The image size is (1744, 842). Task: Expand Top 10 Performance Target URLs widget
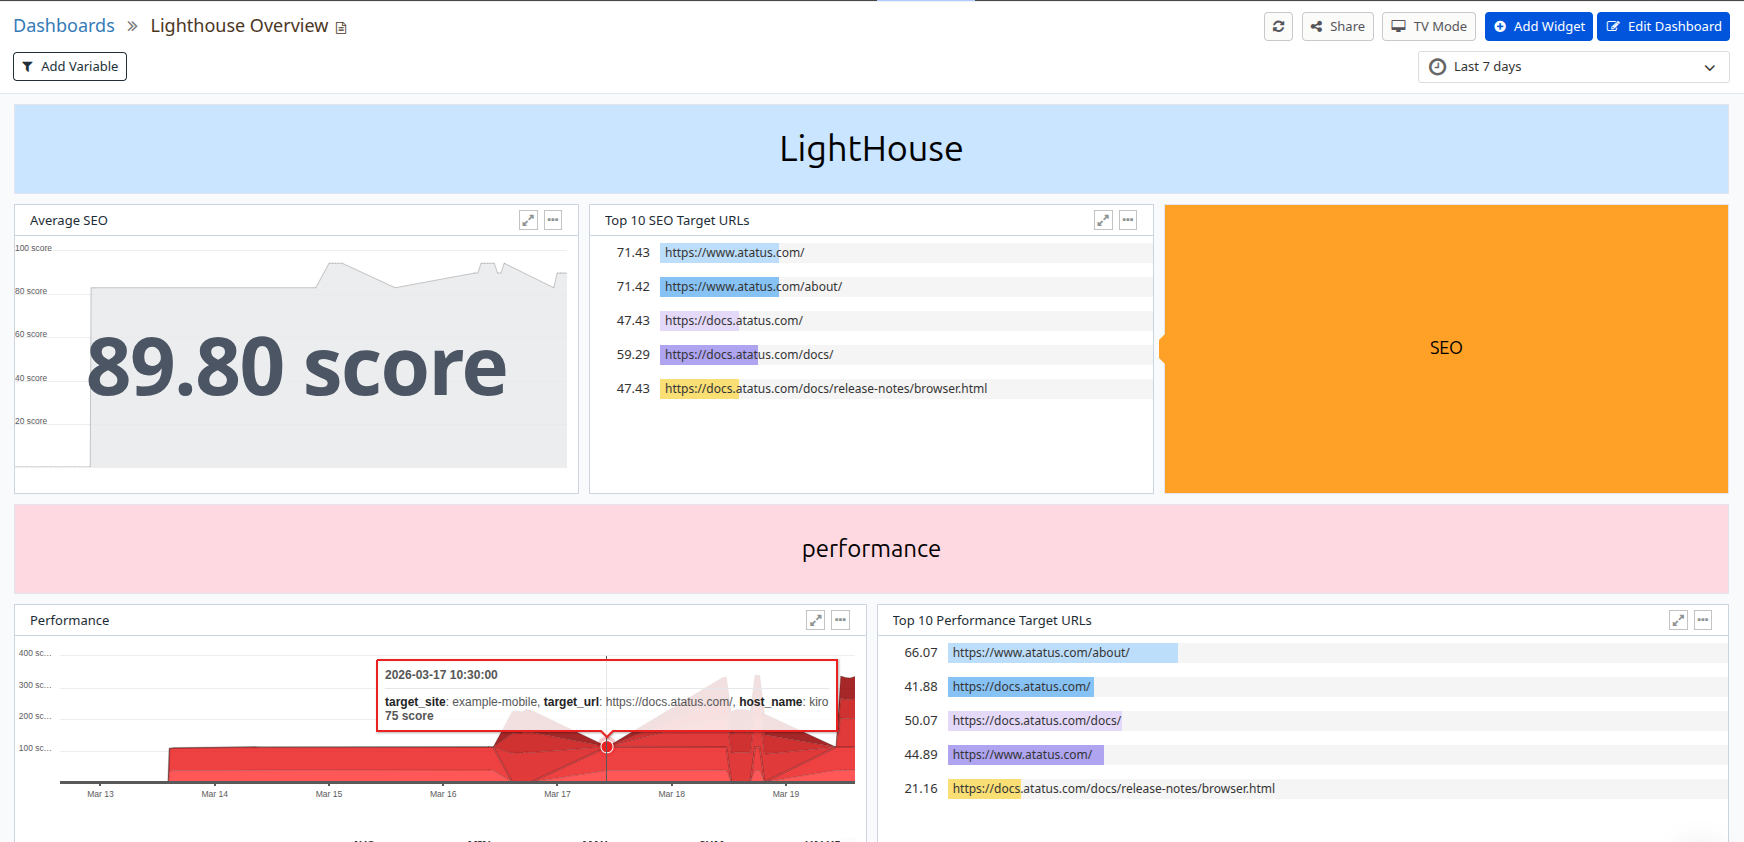1678,620
